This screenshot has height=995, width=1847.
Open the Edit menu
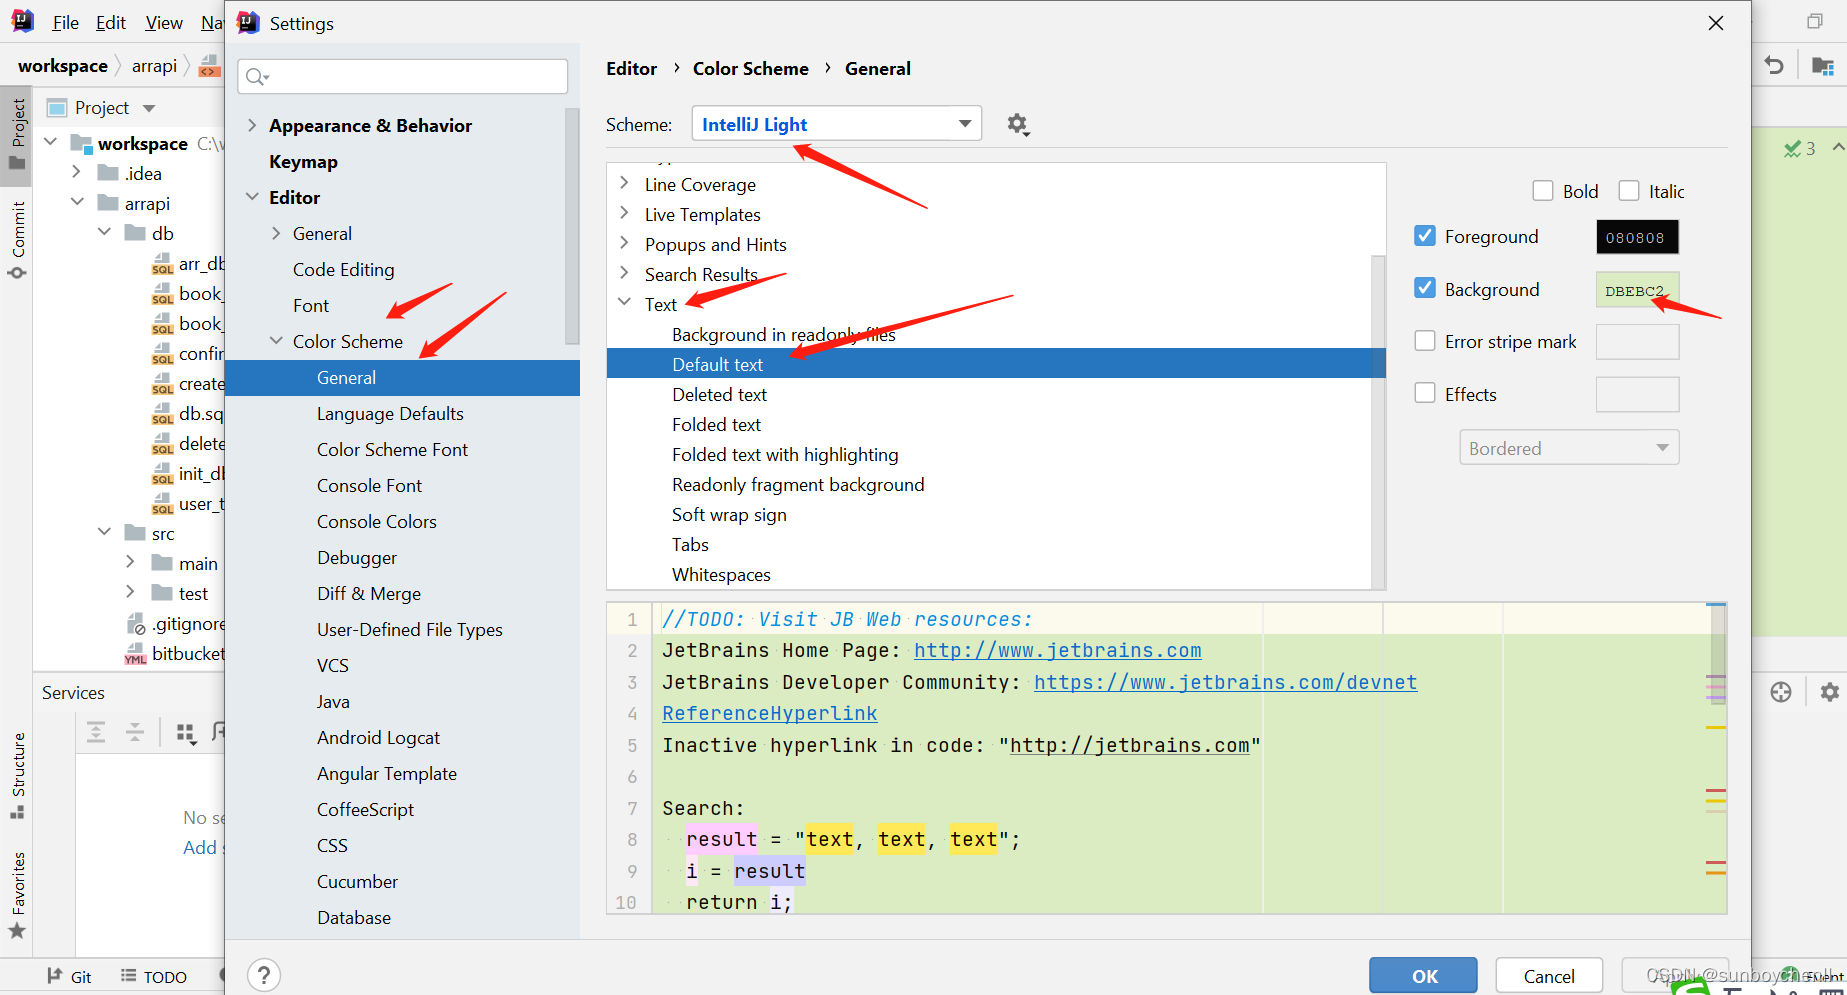(x=111, y=23)
